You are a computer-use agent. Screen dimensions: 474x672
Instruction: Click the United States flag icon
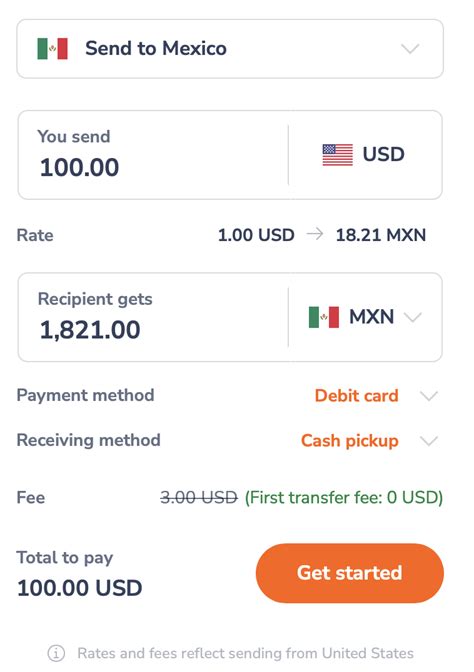pyautogui.click(x=337, y=155)
